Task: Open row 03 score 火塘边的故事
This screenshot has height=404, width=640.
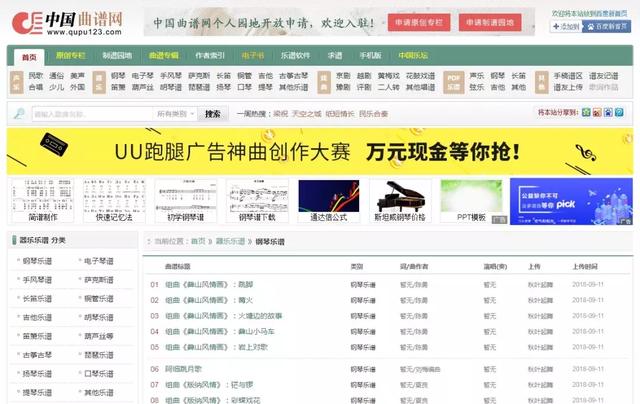Action: point(223,316)
